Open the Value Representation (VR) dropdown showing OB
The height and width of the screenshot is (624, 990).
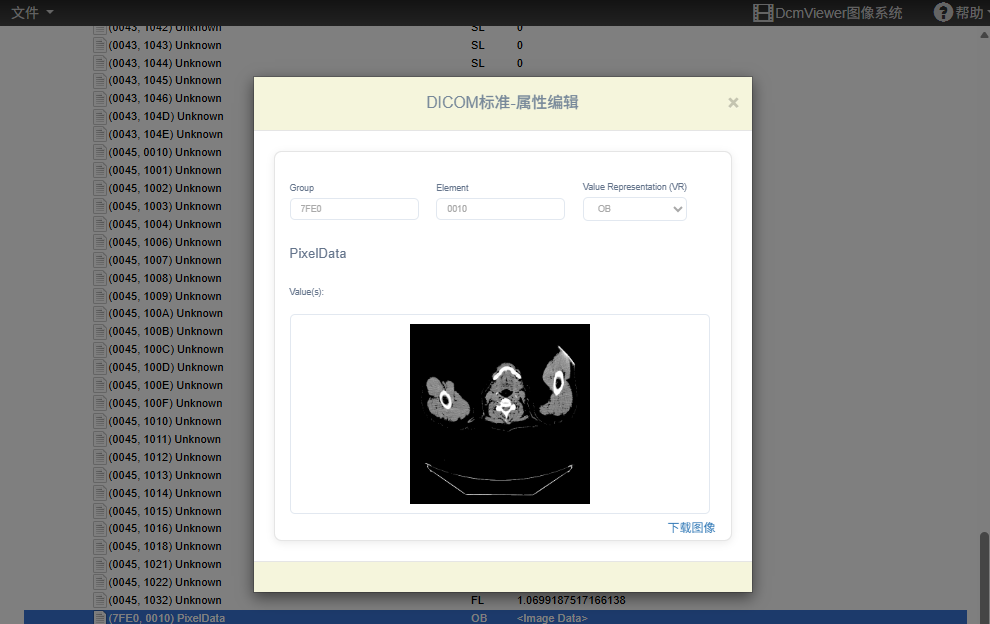pyautogui.click(x=635, y=209)
